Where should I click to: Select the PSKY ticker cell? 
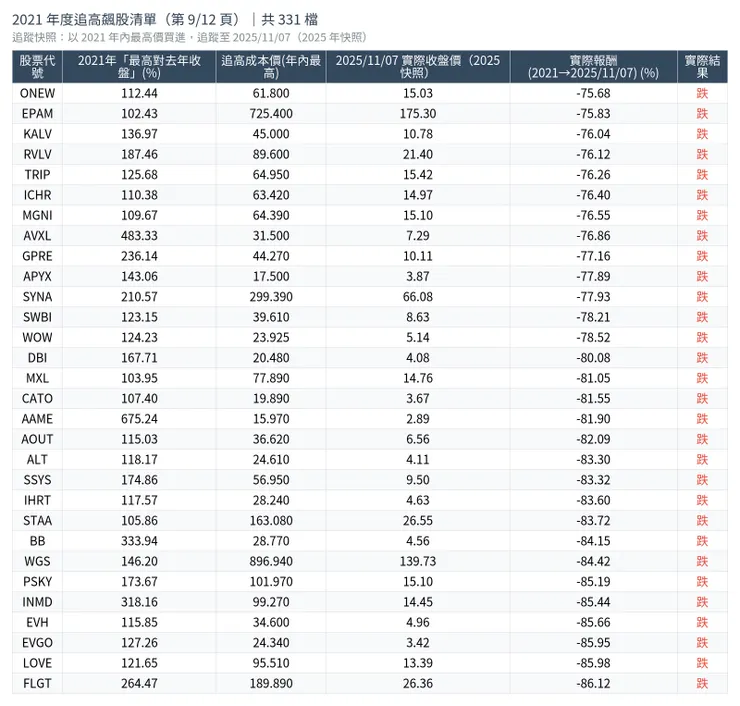click(x=37, y=581)
